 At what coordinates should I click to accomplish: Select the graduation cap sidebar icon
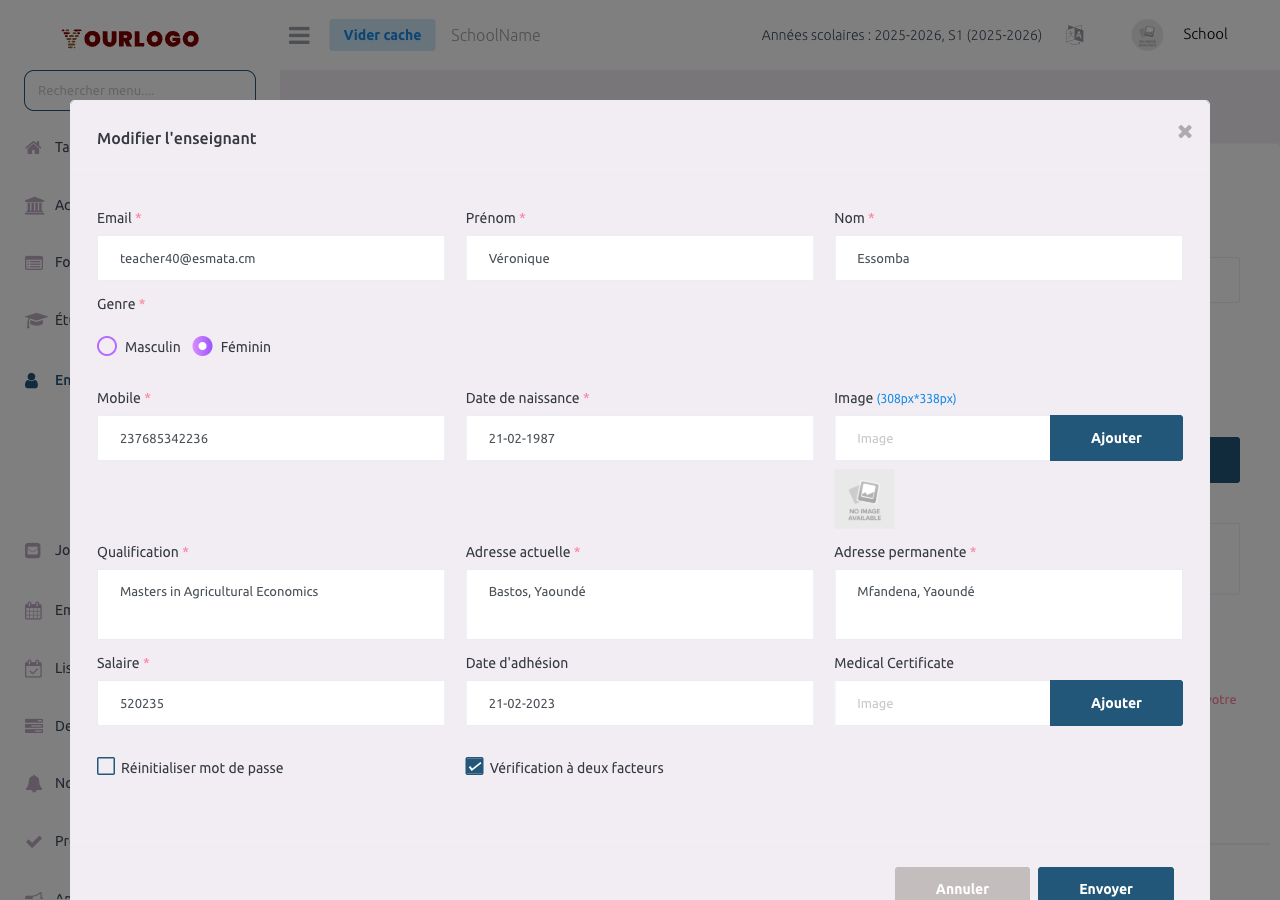36,320
